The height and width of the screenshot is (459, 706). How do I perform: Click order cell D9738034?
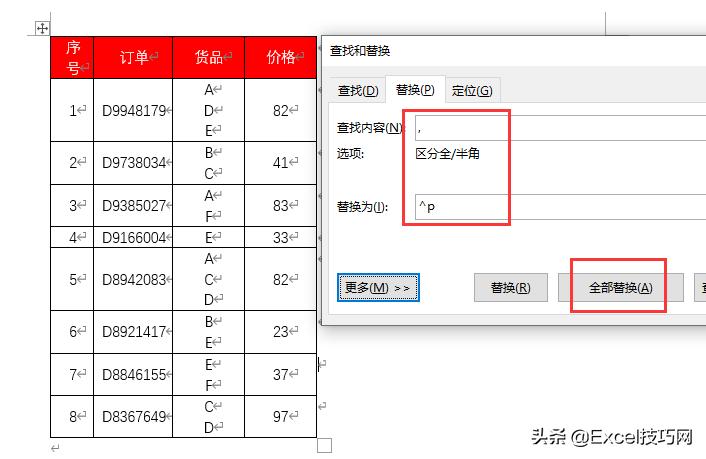click(x=133, y=163)
